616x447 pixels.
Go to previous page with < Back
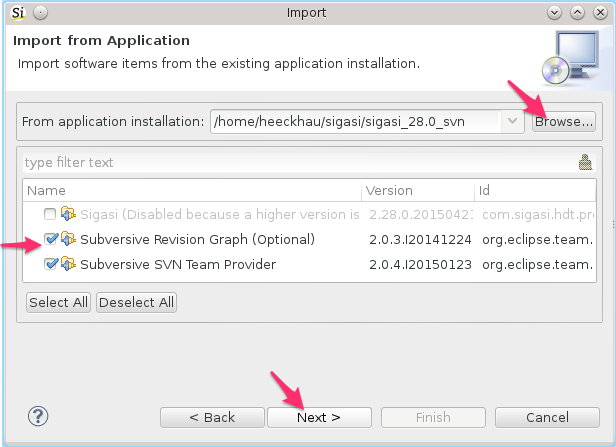pos(212,417)
